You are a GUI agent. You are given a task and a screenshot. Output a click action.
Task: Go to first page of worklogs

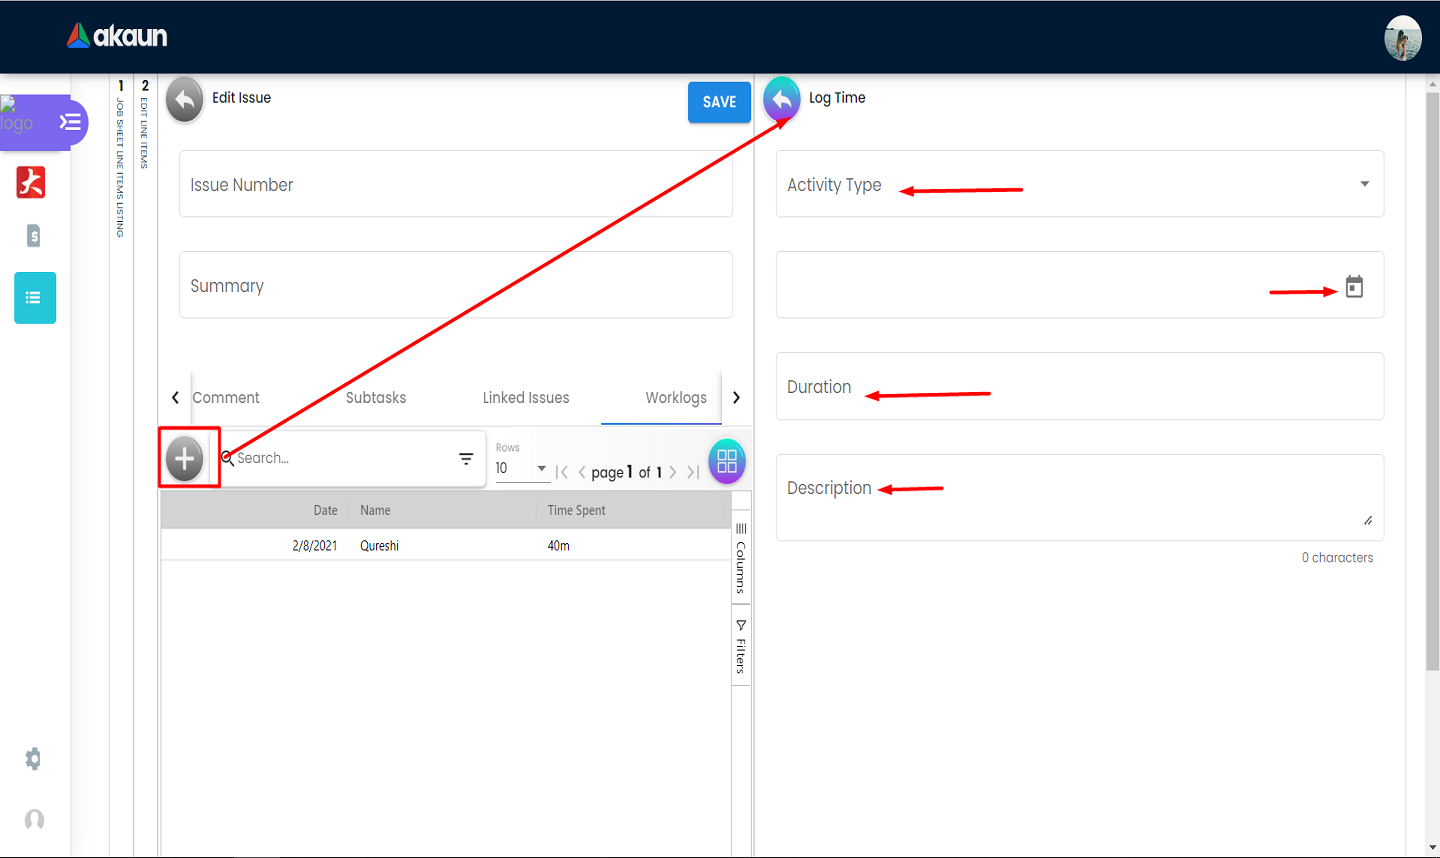[562, 472]
